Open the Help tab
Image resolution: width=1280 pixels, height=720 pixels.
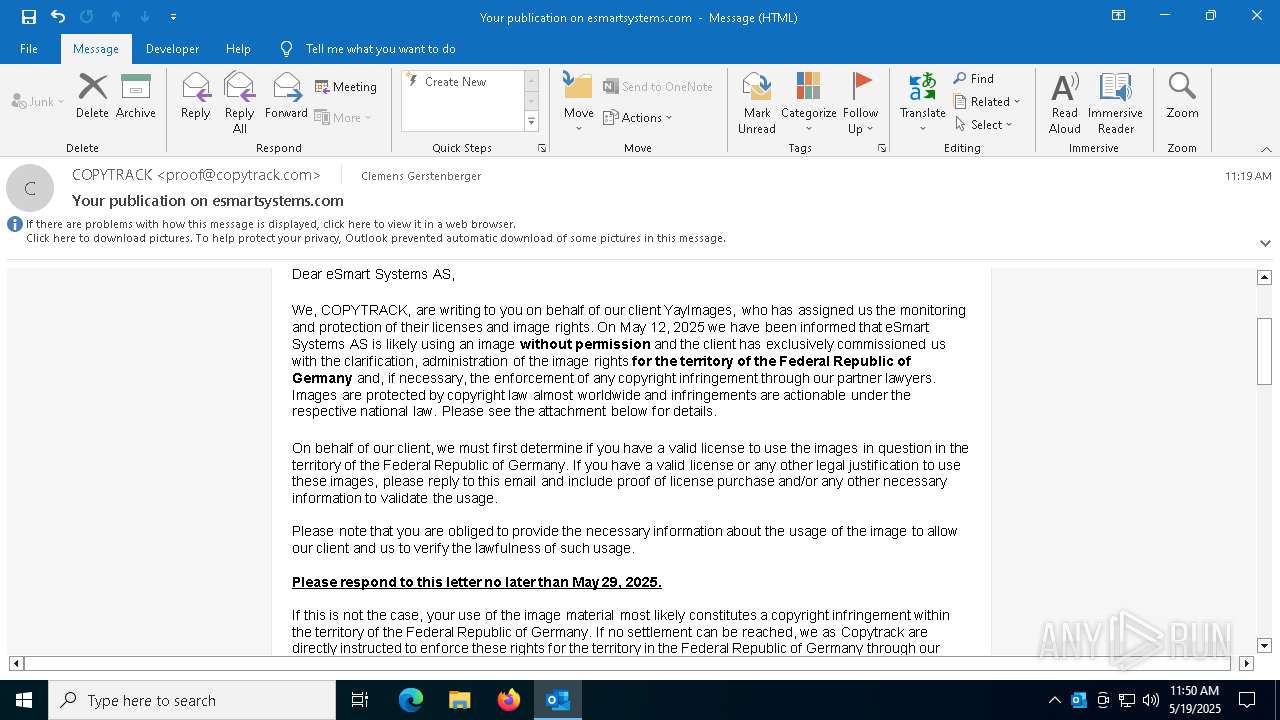238,48
